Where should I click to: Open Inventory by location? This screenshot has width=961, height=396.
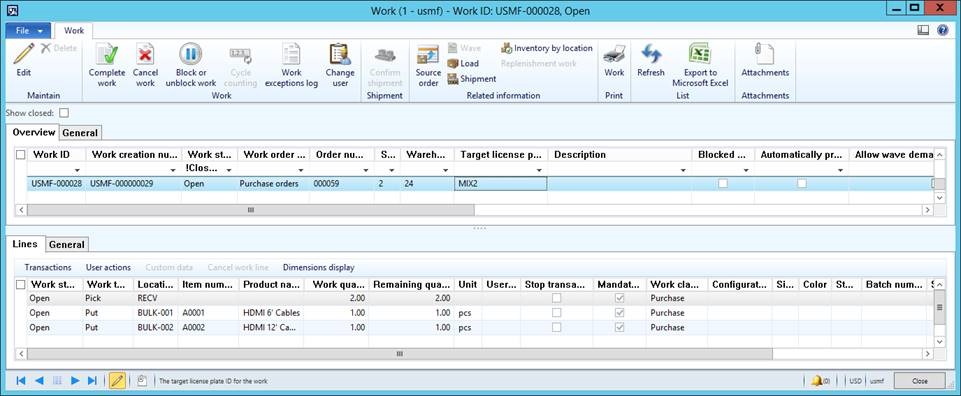pos(547,48)
